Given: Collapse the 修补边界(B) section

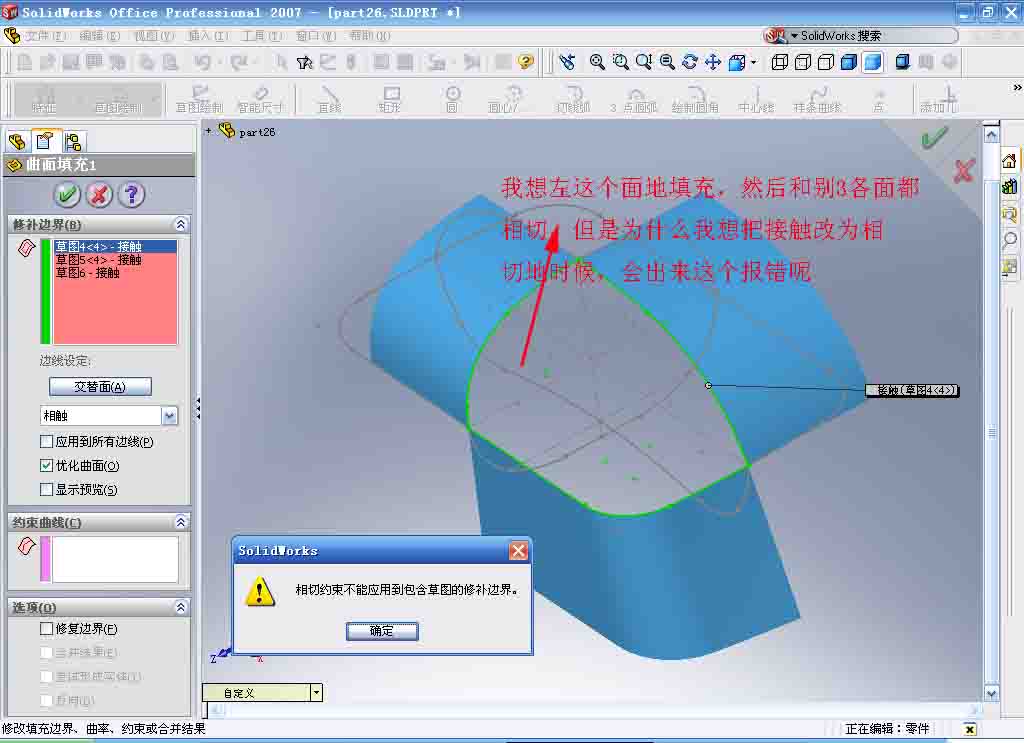Looking at the screenshot, I should tap(181, 225).
